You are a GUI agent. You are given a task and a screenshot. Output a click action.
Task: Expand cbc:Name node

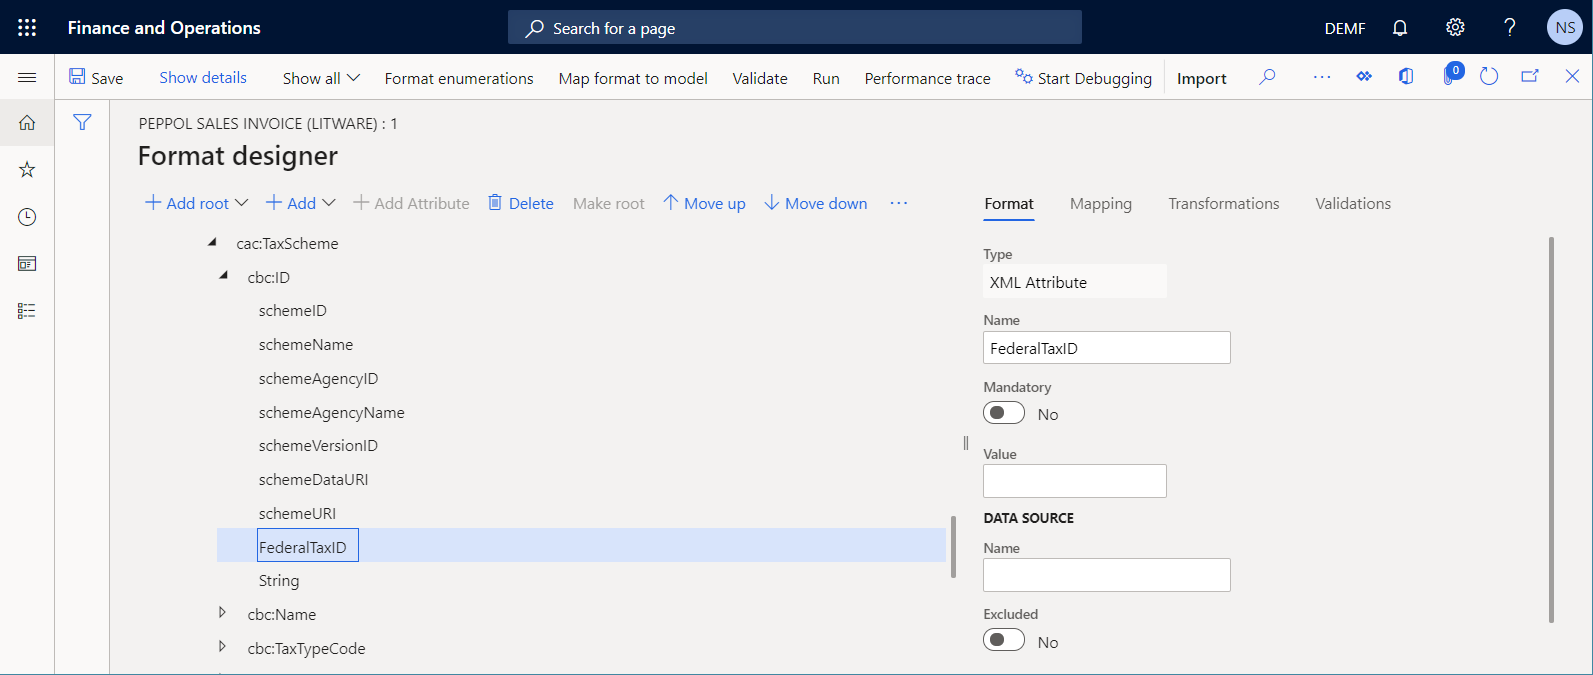[x=222, y=612]
